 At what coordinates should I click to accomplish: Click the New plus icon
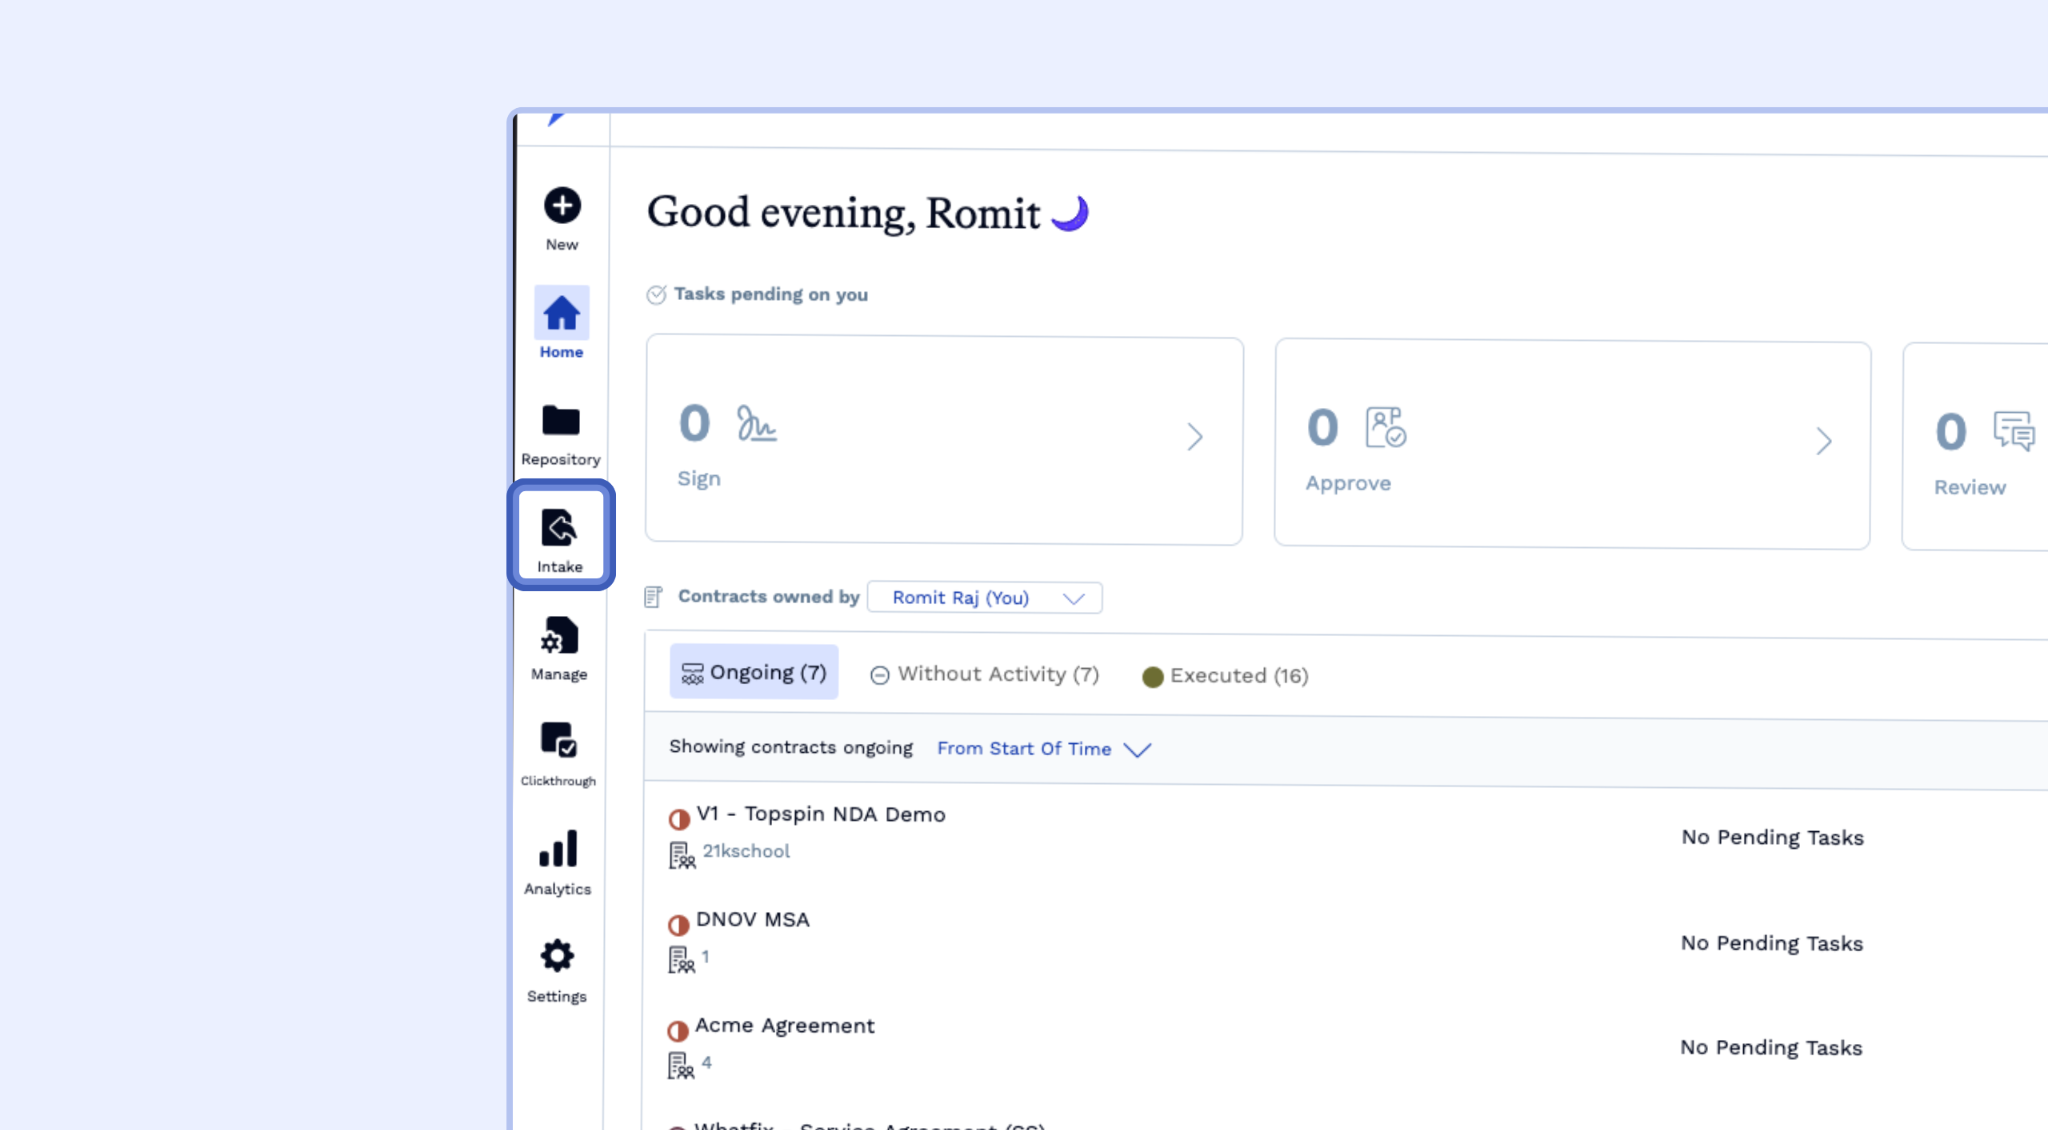pyautogui.click(x=561, y=206)
